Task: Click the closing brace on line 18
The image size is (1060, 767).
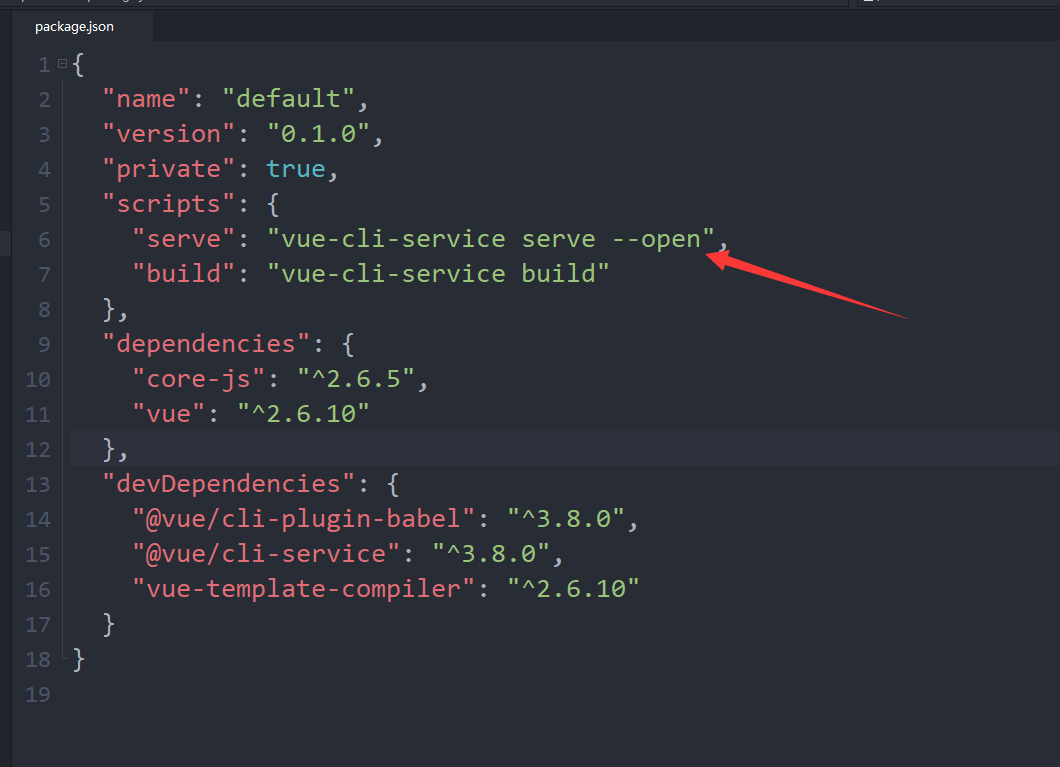Action: click(x=80, y=659)
